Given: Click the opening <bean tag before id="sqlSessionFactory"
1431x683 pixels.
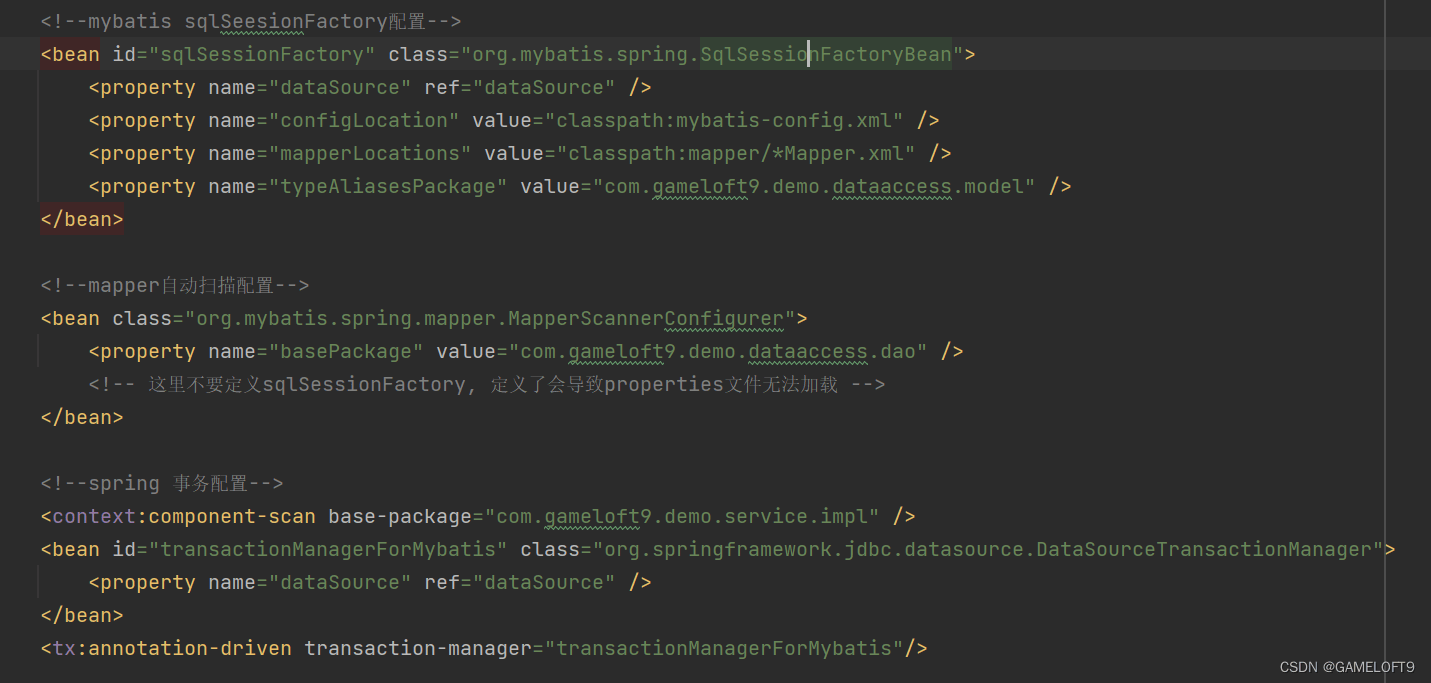Looking at the screenshot, I should (x=70, y=54).
